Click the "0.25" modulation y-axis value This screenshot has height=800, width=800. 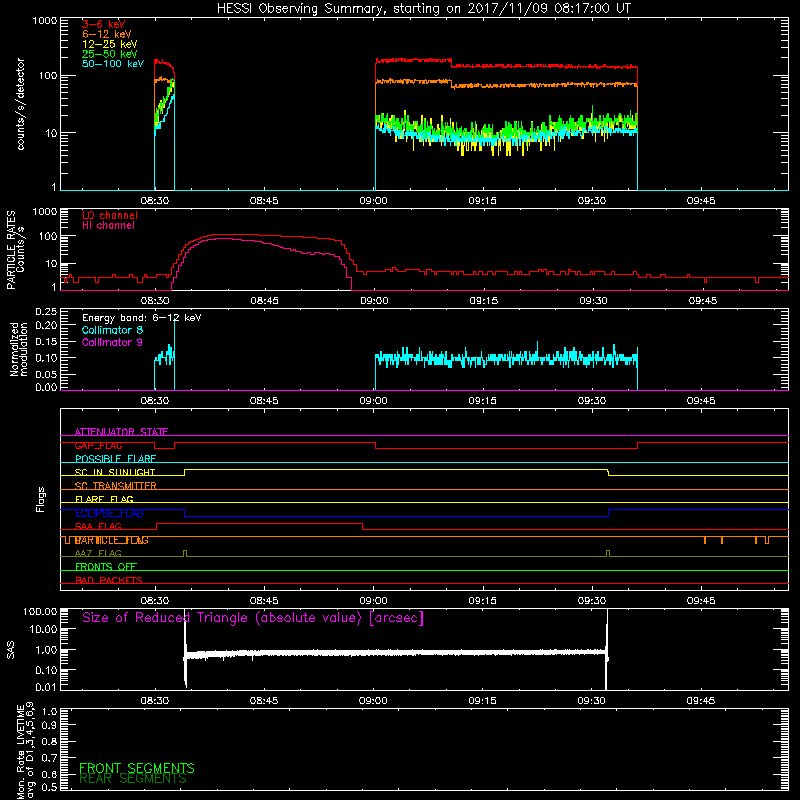46,312
